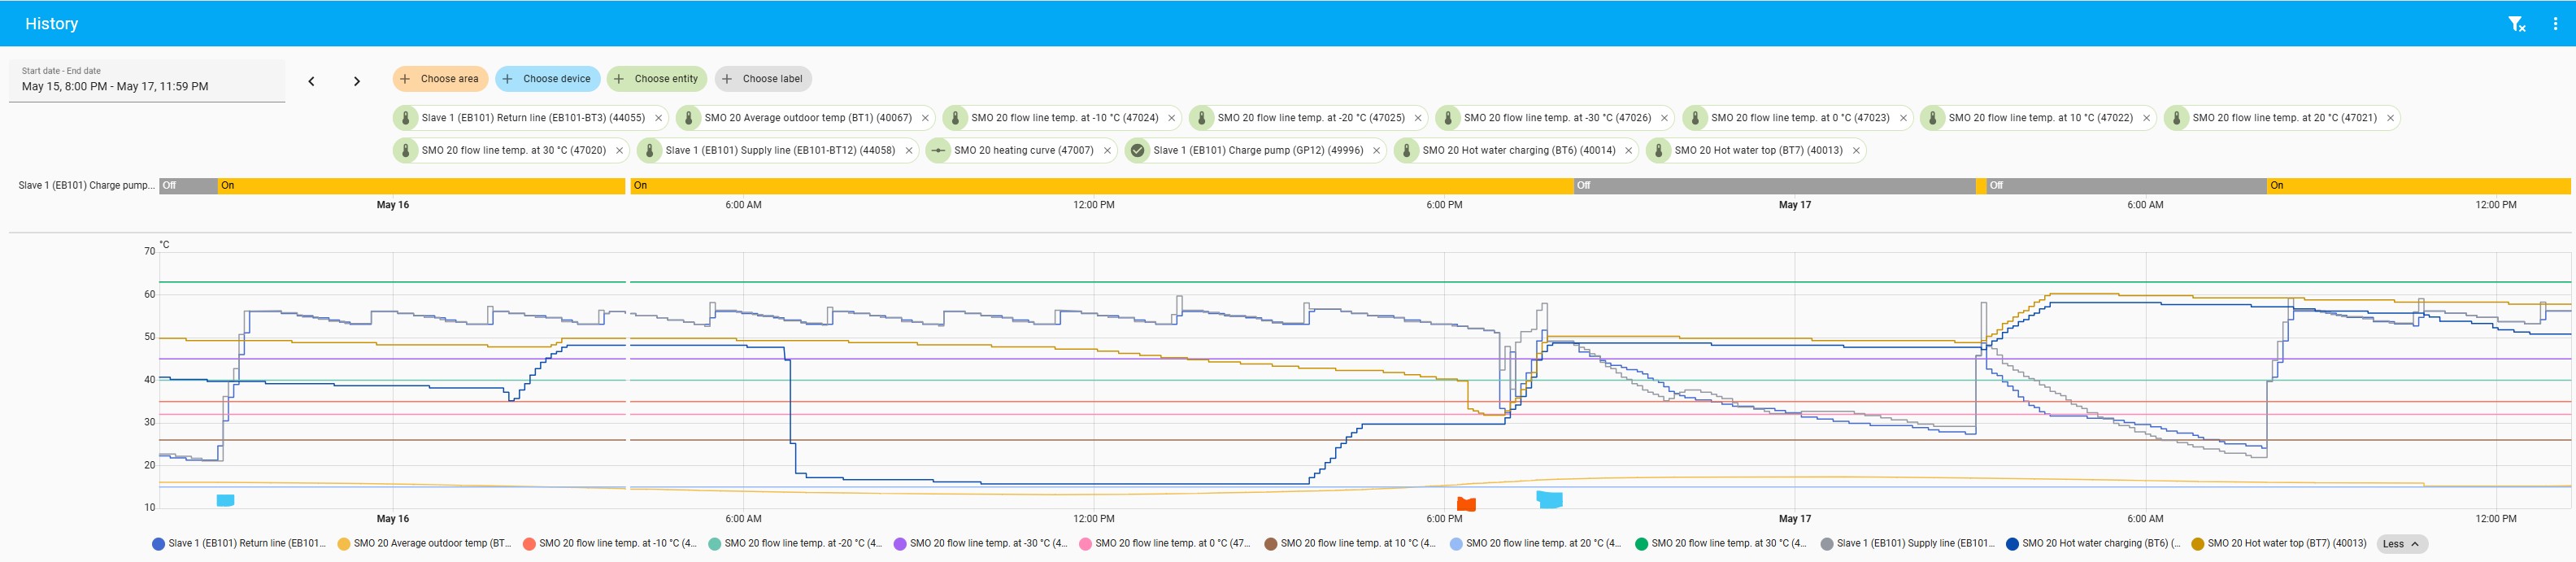Remove the Average outdoor temp (40067) chip
2576x562 pixels.
925,118
